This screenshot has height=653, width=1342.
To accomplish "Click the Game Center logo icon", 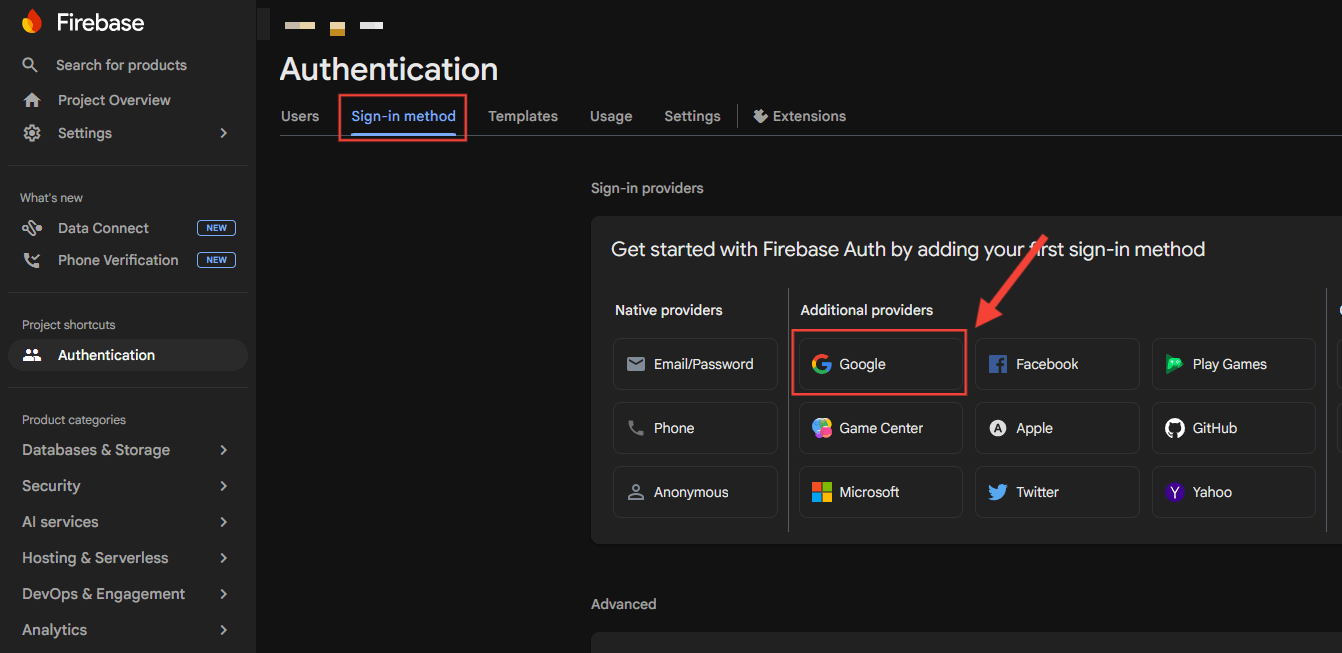I will point(822,428).
